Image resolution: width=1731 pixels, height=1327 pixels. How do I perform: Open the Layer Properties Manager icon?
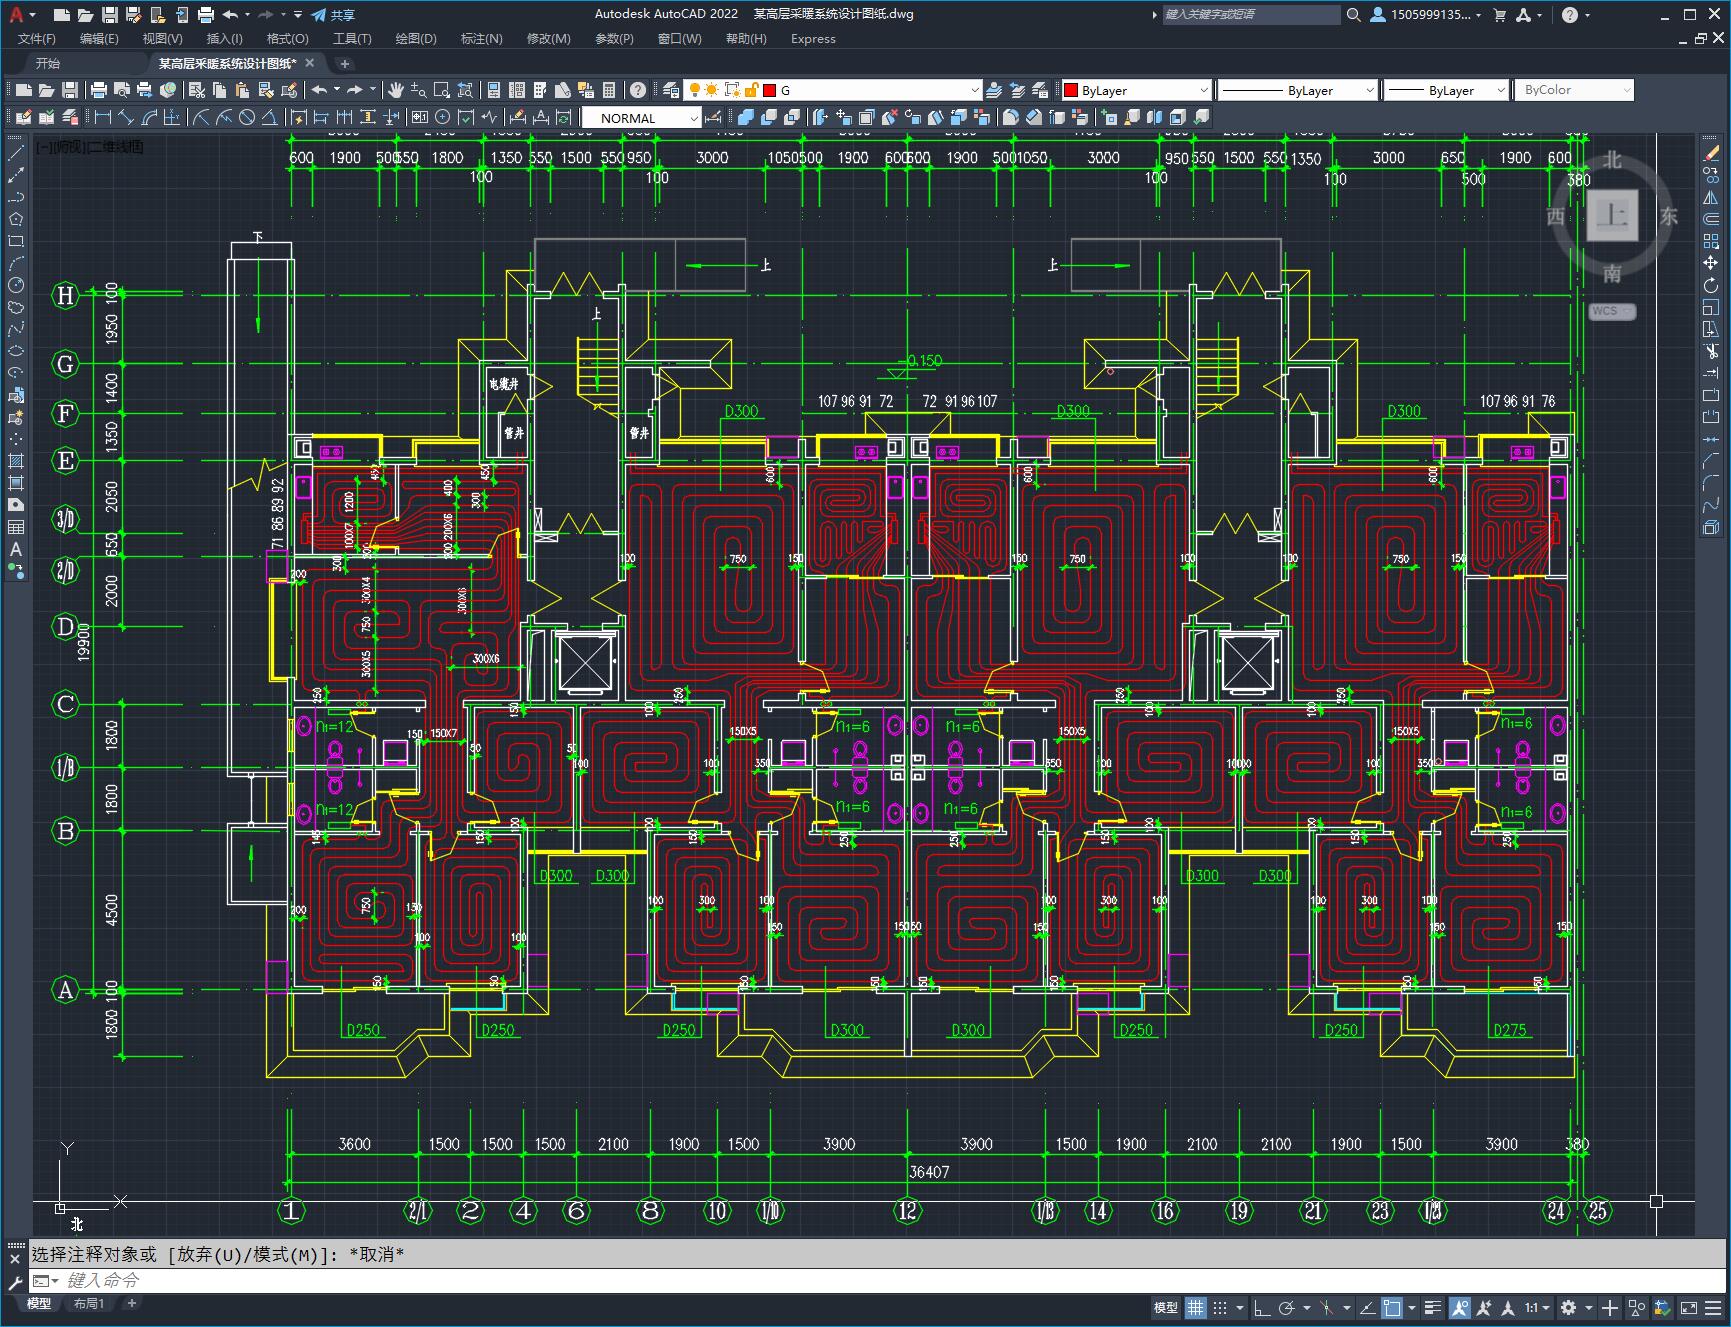coord(671,90)
